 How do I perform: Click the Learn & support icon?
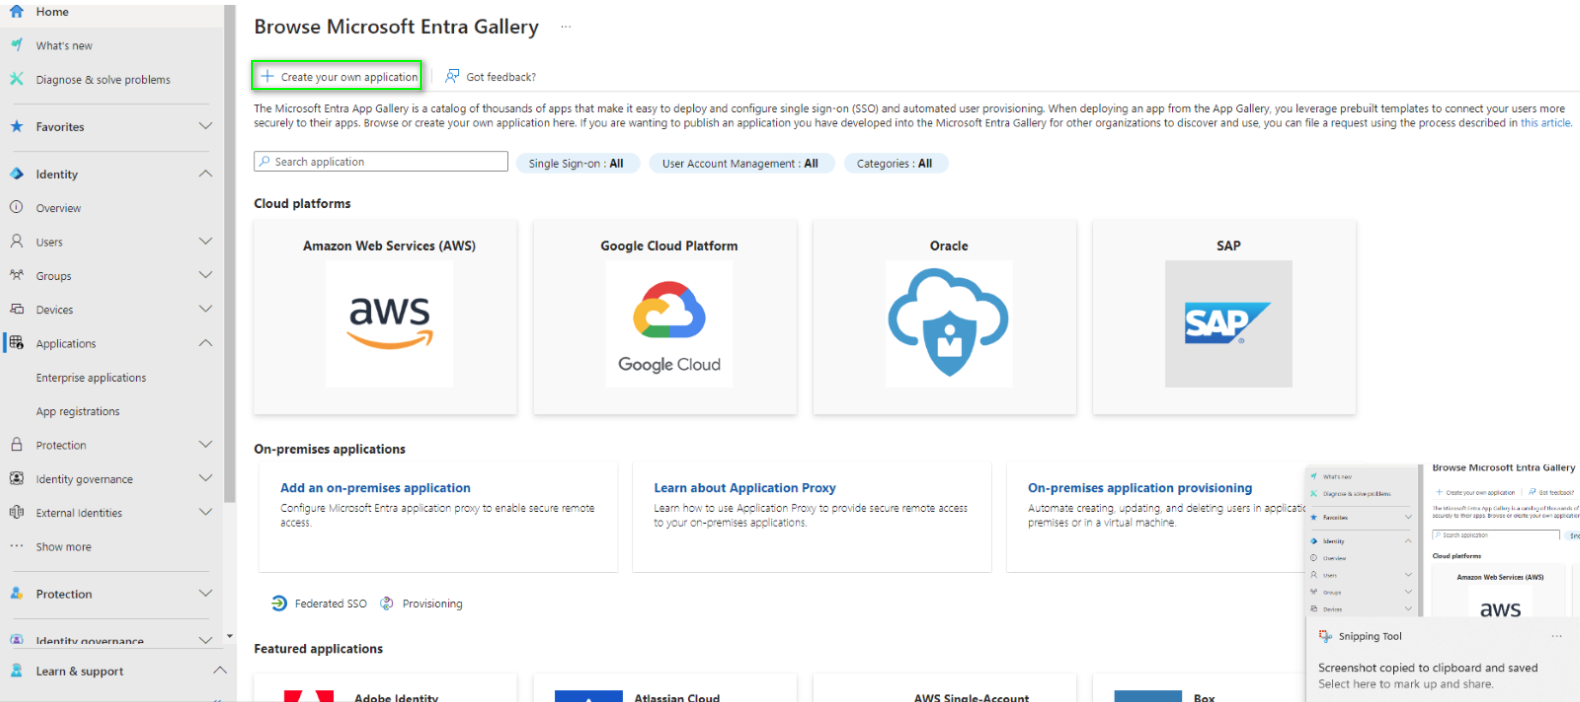click(x=16, y=671)
